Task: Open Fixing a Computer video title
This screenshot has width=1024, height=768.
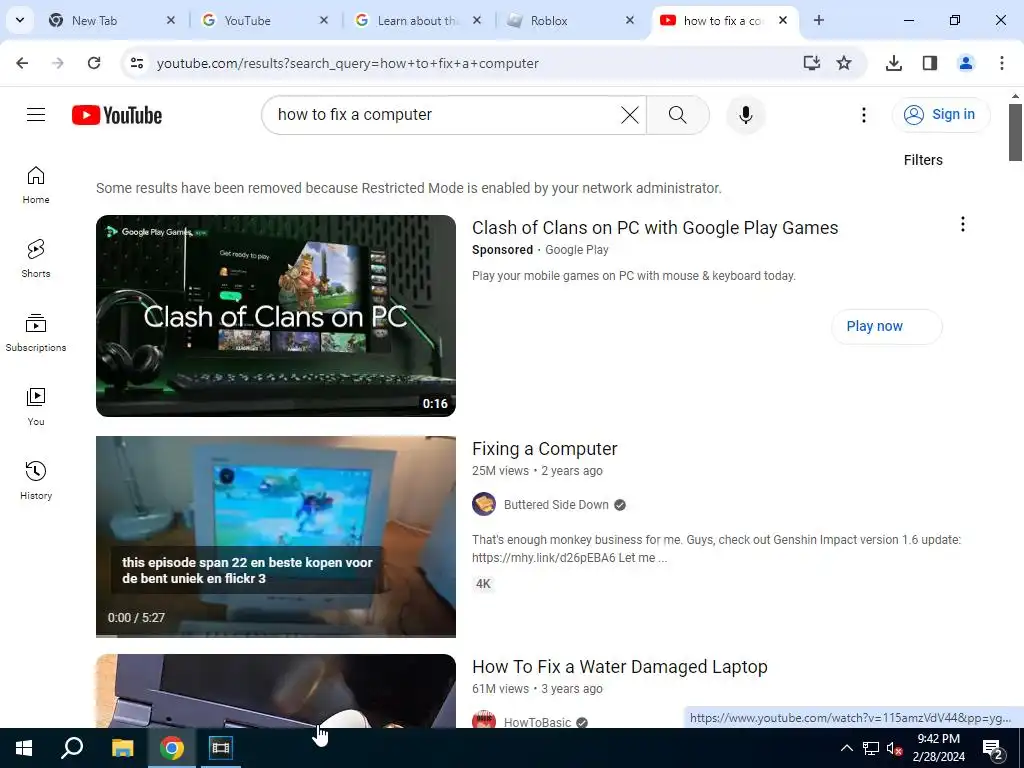Action: coord(545,449)
